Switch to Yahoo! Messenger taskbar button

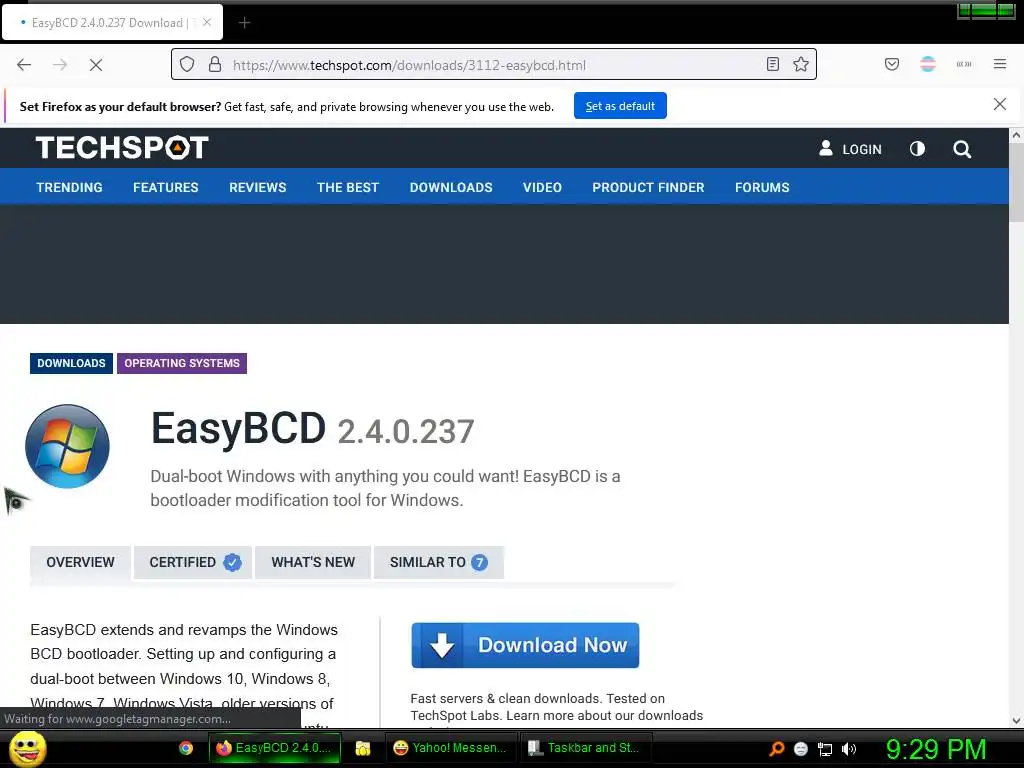pyautogui.click(x=450, y=748)
